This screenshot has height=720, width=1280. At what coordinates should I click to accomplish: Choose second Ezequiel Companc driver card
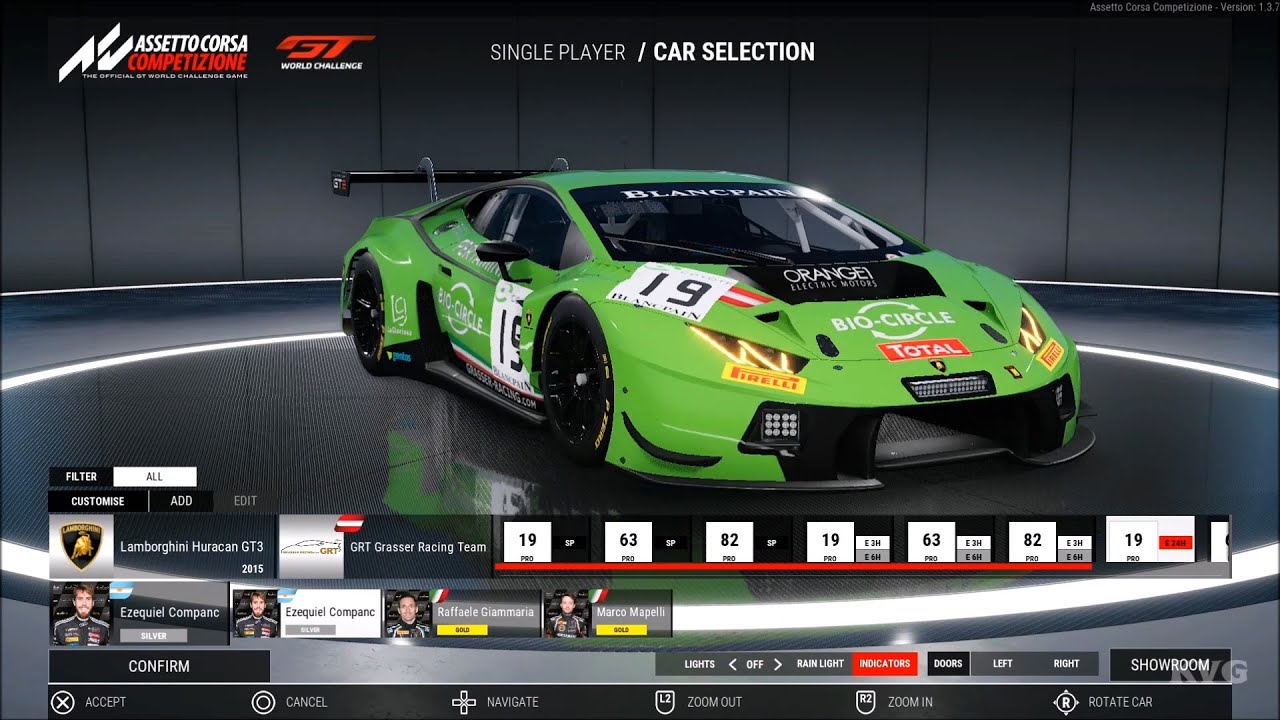point(306,613)
